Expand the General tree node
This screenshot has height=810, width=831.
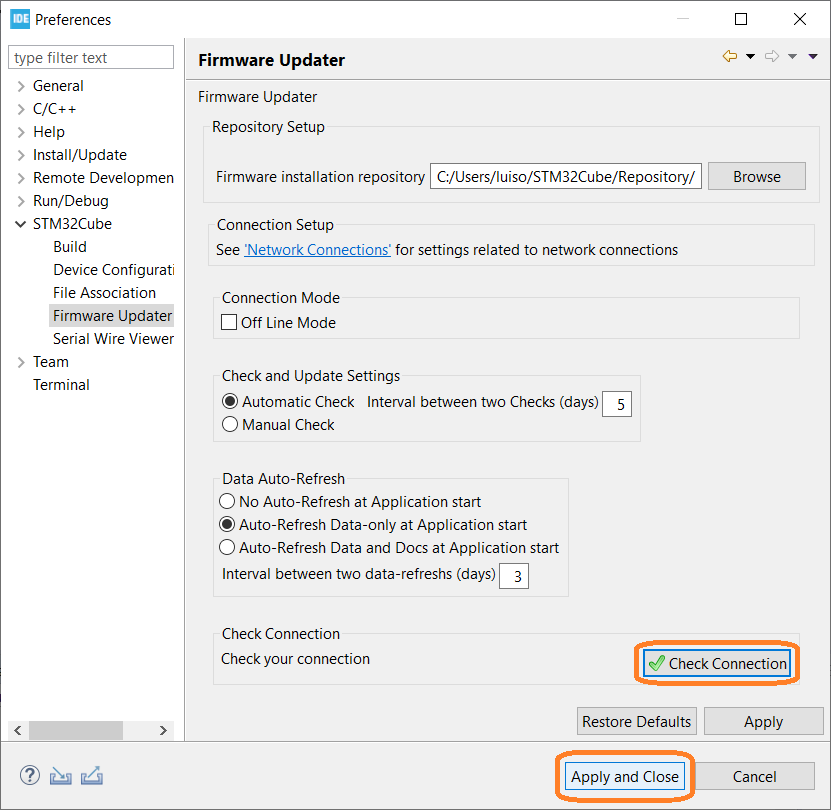[x=21, y=86]
